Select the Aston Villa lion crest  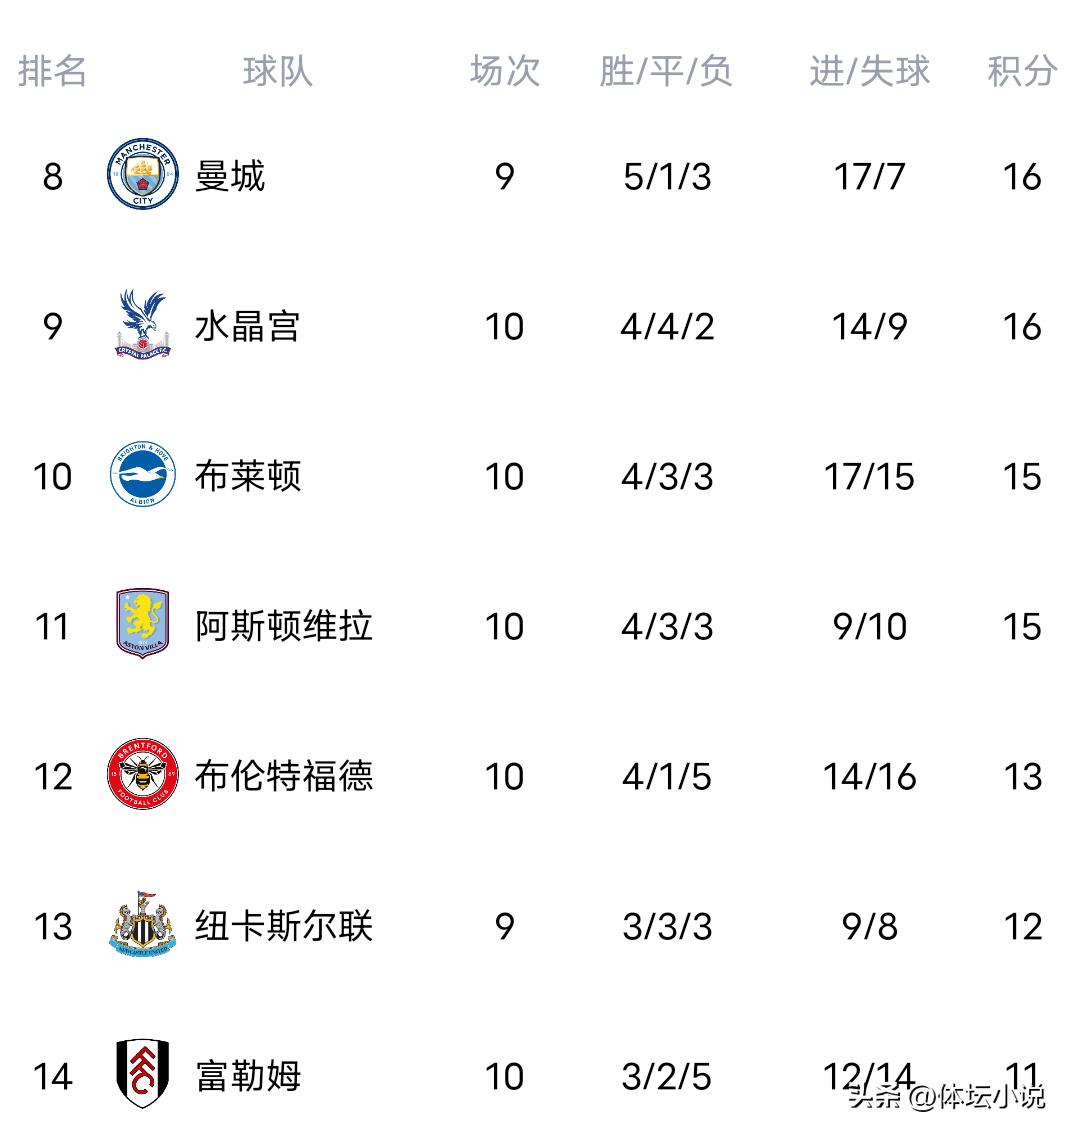click(143, 624)
